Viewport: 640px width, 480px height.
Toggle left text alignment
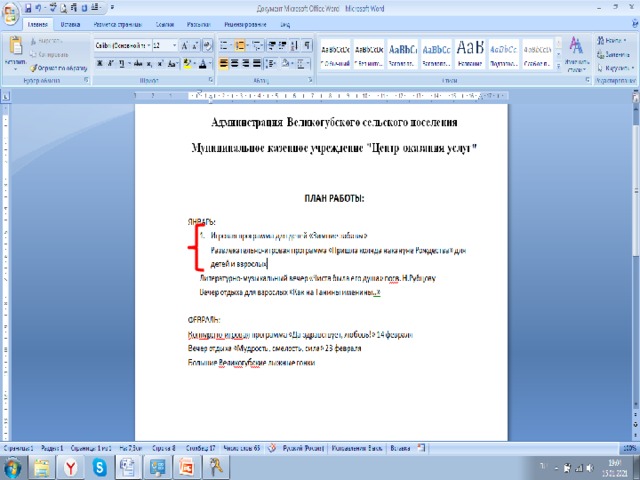(223, 63)
